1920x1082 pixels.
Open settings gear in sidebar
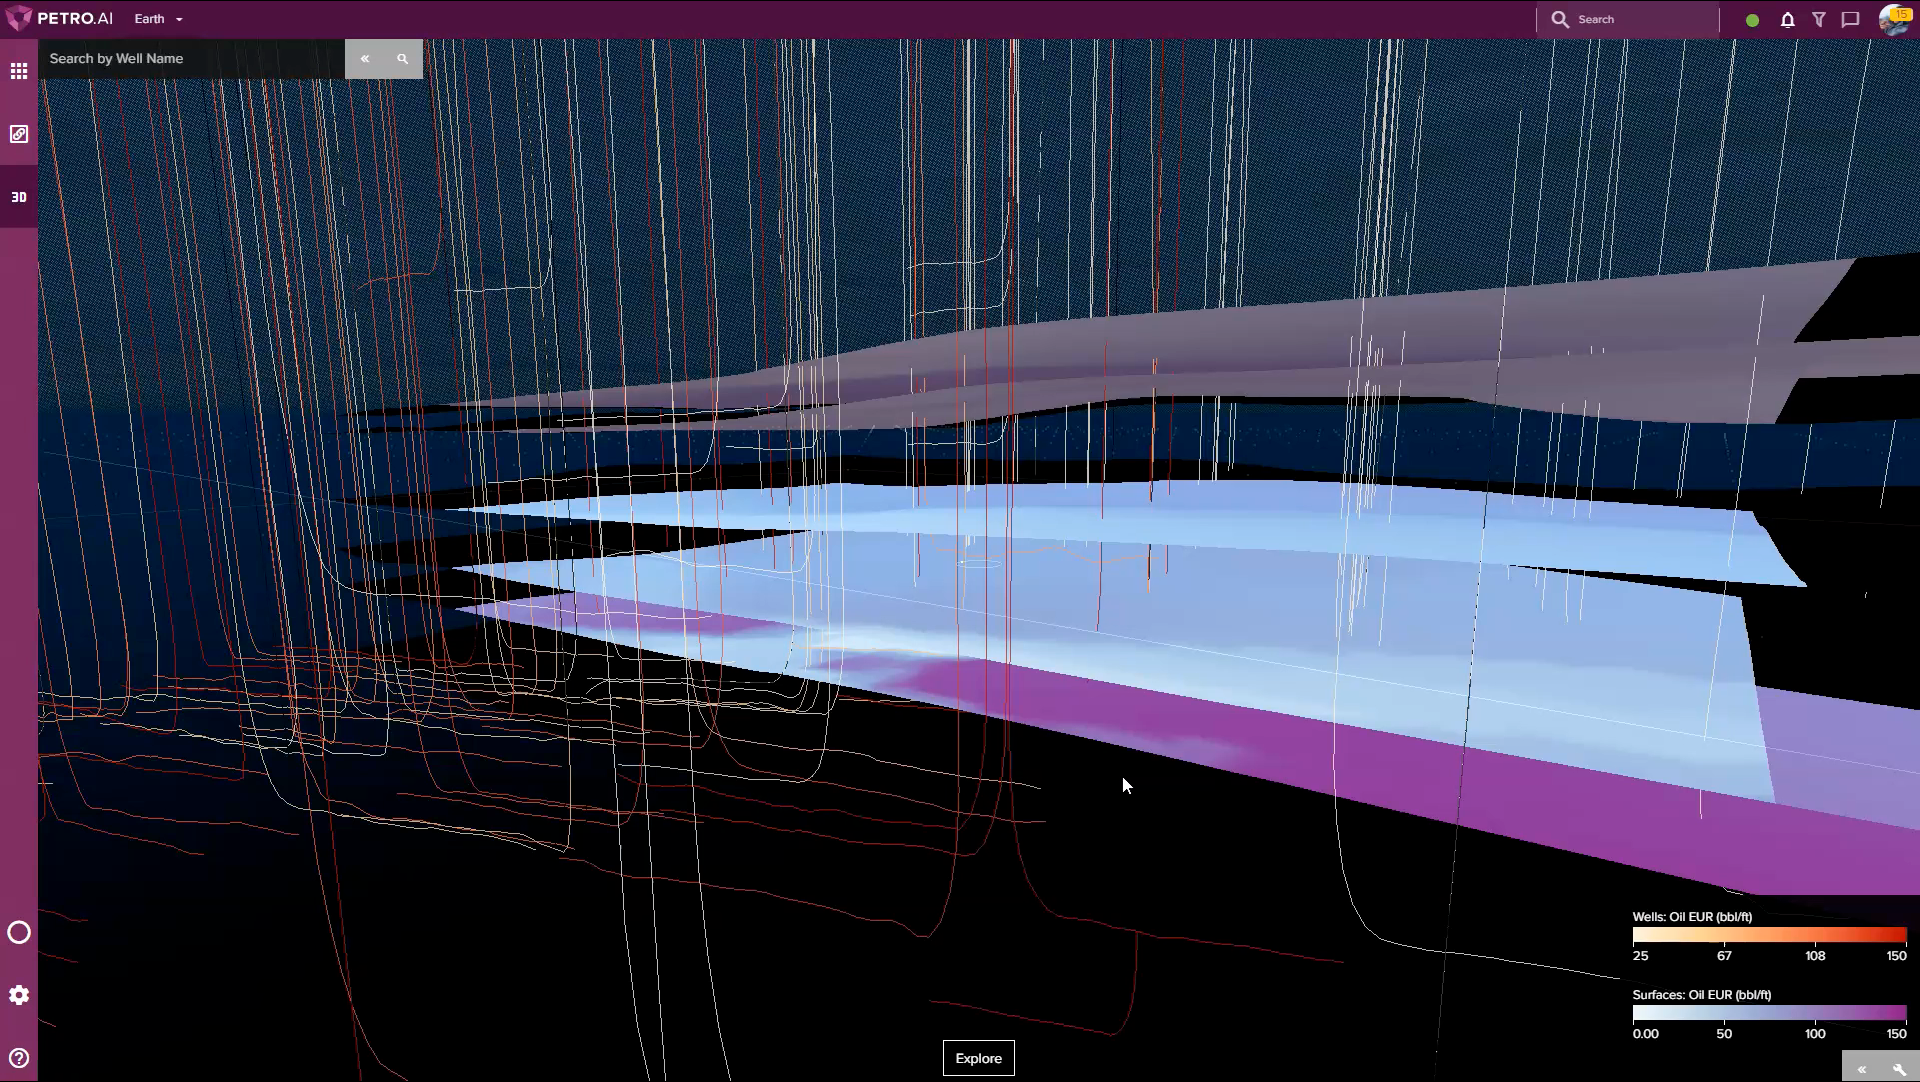[19, 995]
